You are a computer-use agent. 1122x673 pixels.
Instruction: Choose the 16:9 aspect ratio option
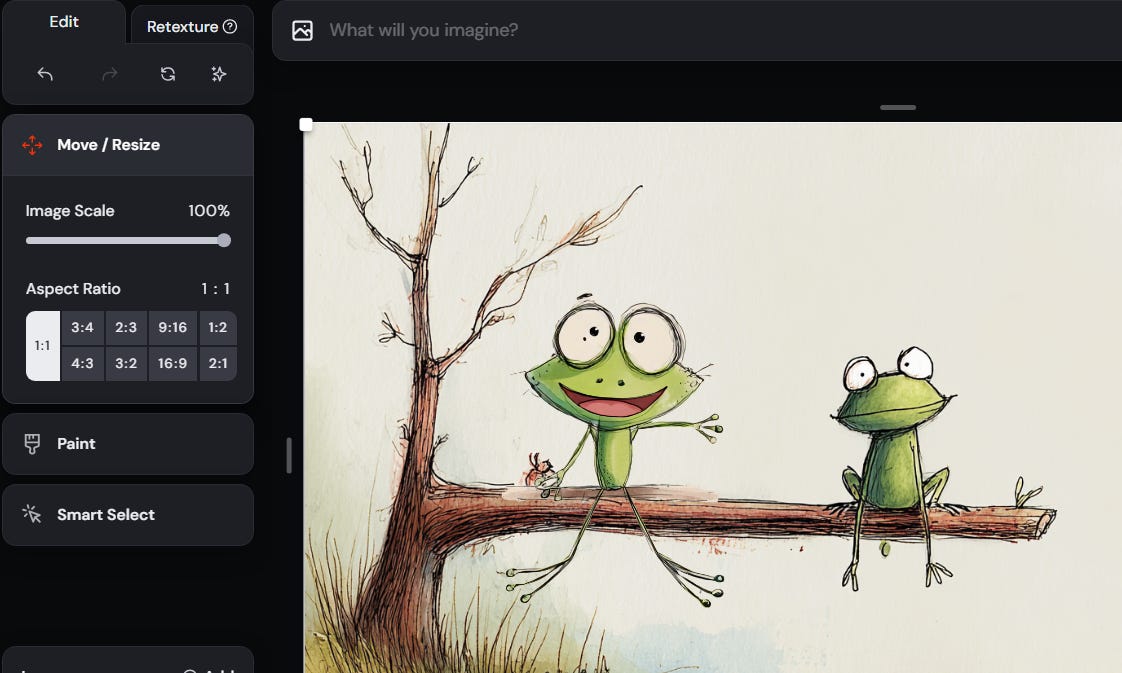172,363
